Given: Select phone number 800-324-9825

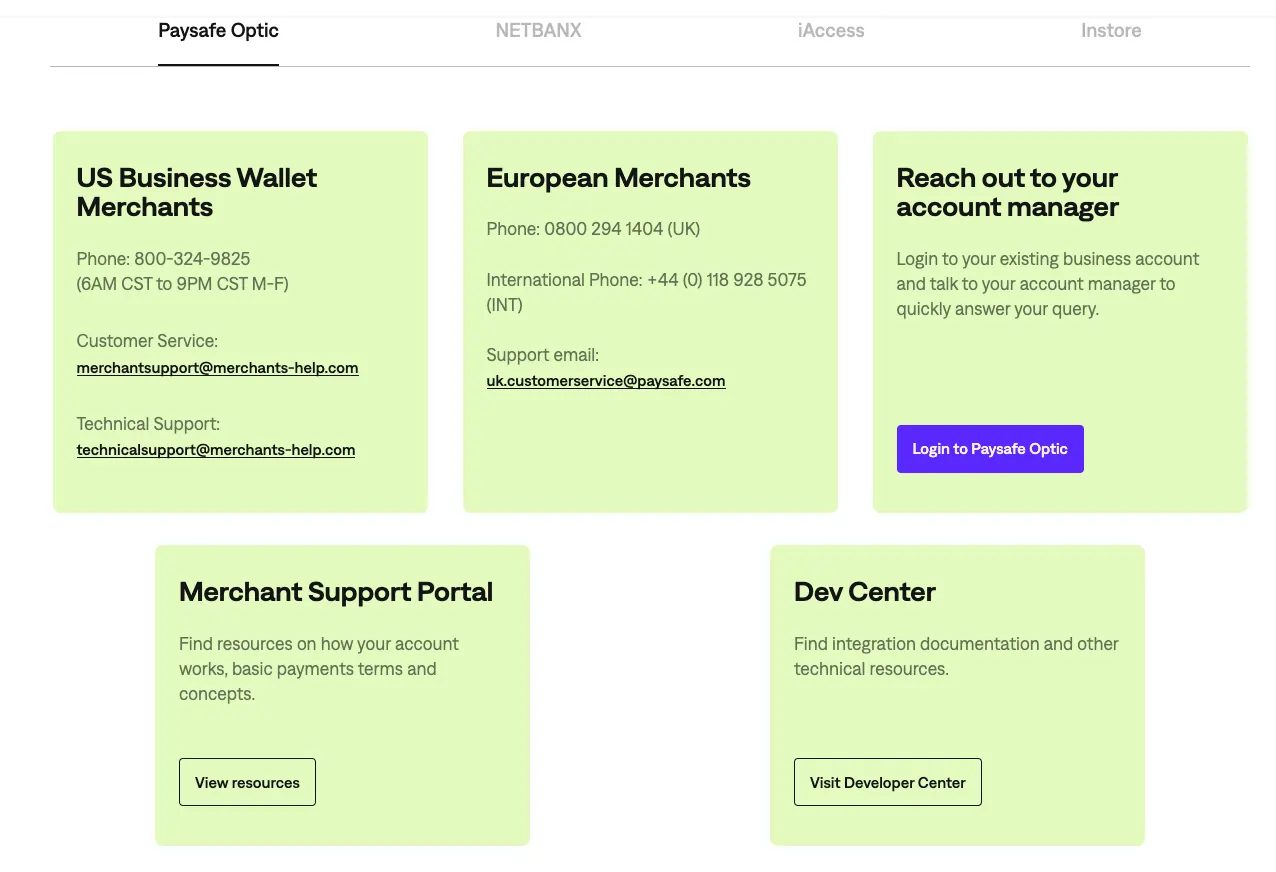Looking at the screenshot, I should [x=192, y=259].
